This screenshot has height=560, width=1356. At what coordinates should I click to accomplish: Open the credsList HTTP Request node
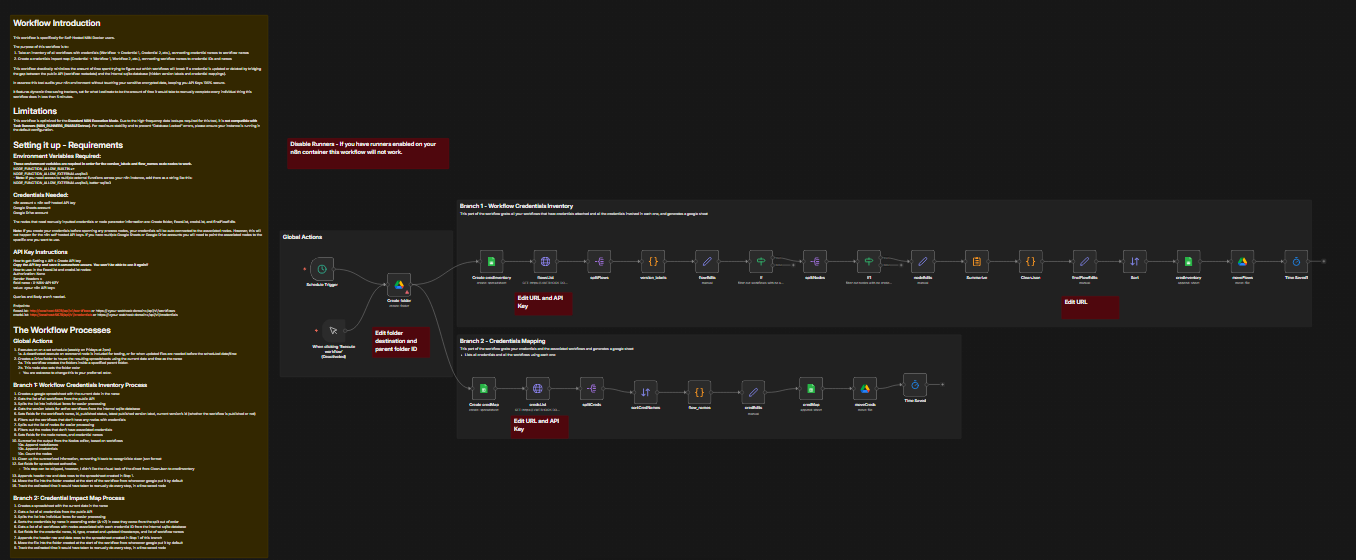(538, 388)
